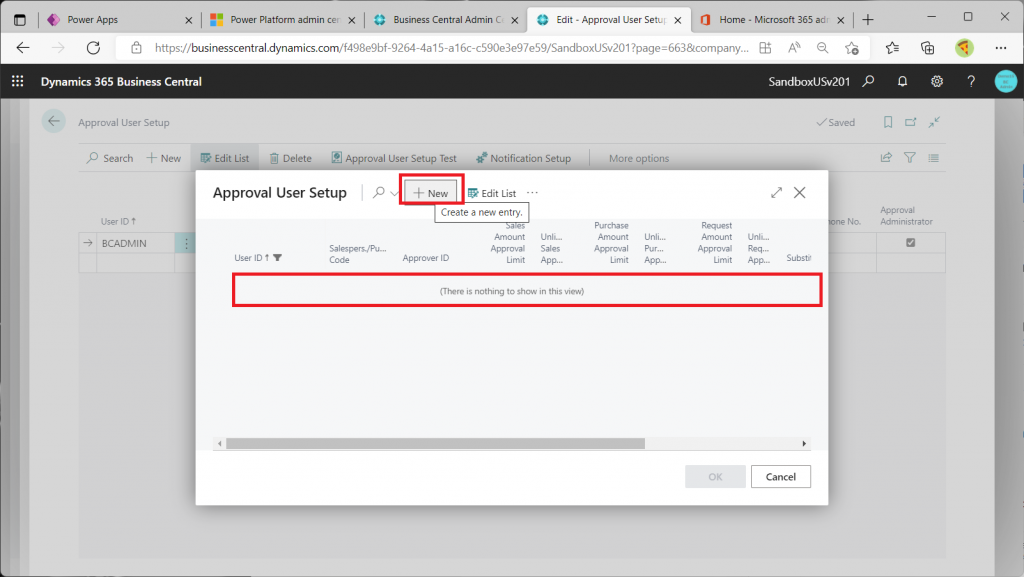Viewport: 1024px width, 577px height.
Task: Click the horizontal scrollbar thumb in the dialog
Action: (436, 444)
